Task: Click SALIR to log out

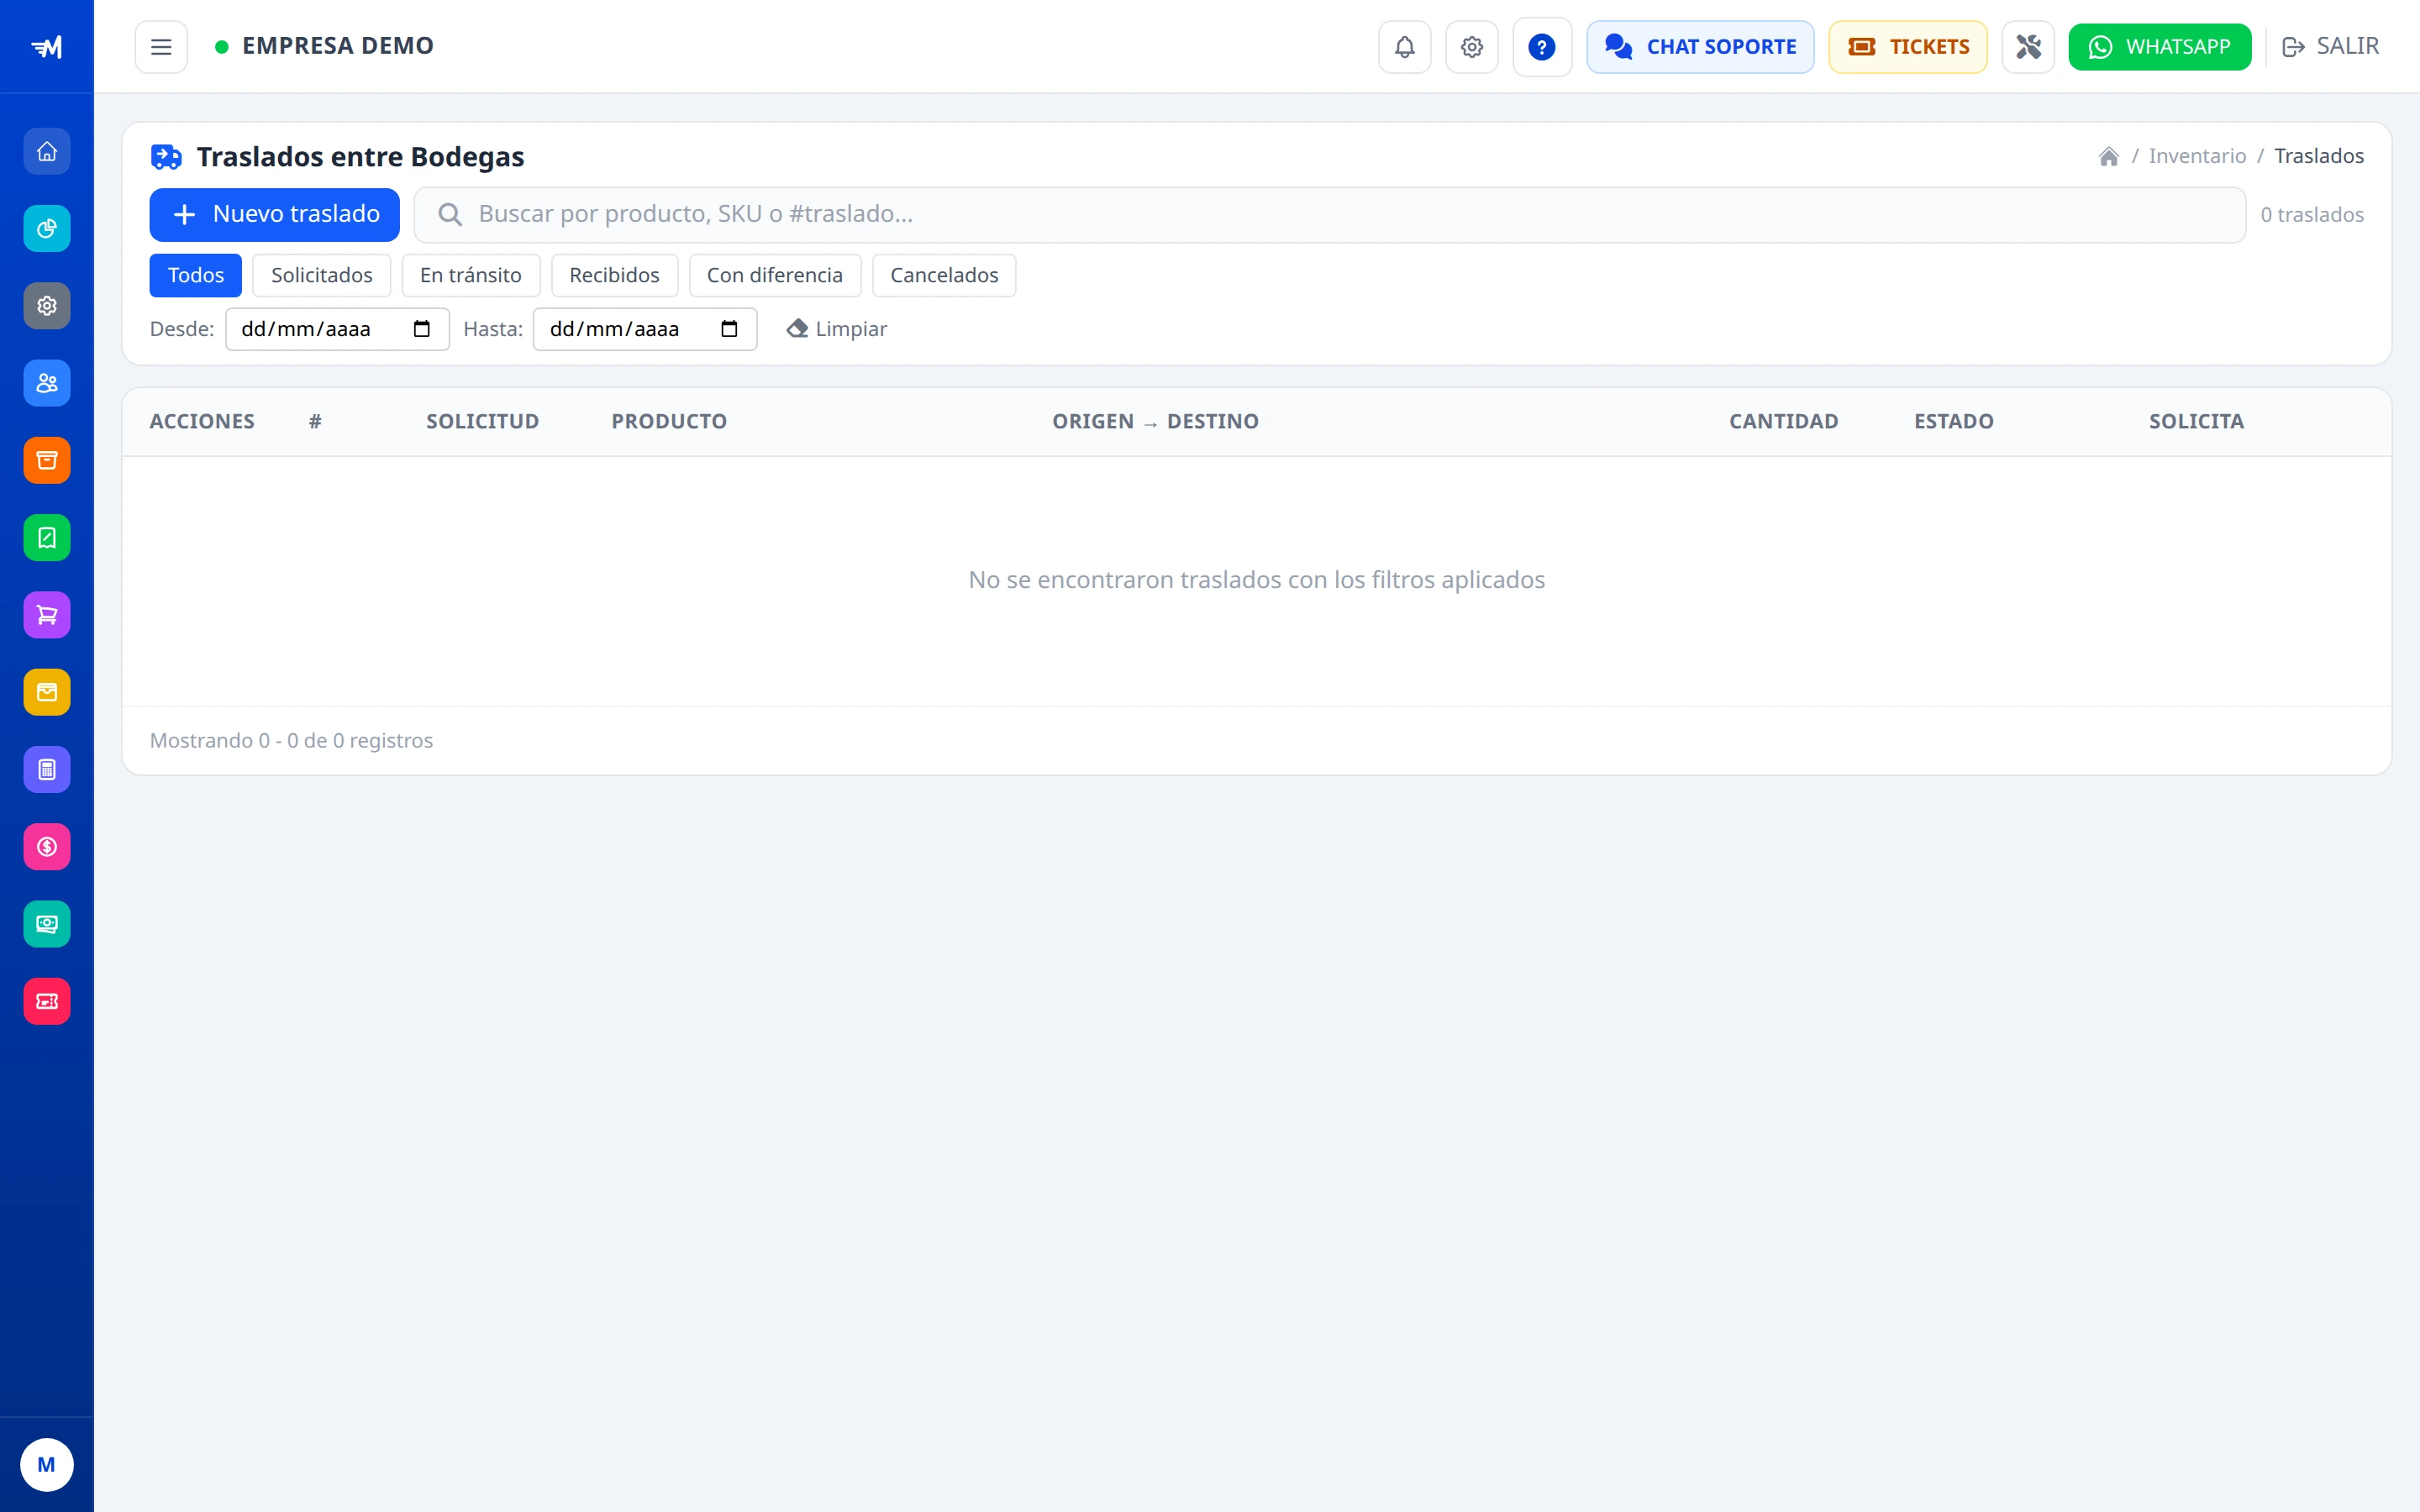Action: [2331, 47]
